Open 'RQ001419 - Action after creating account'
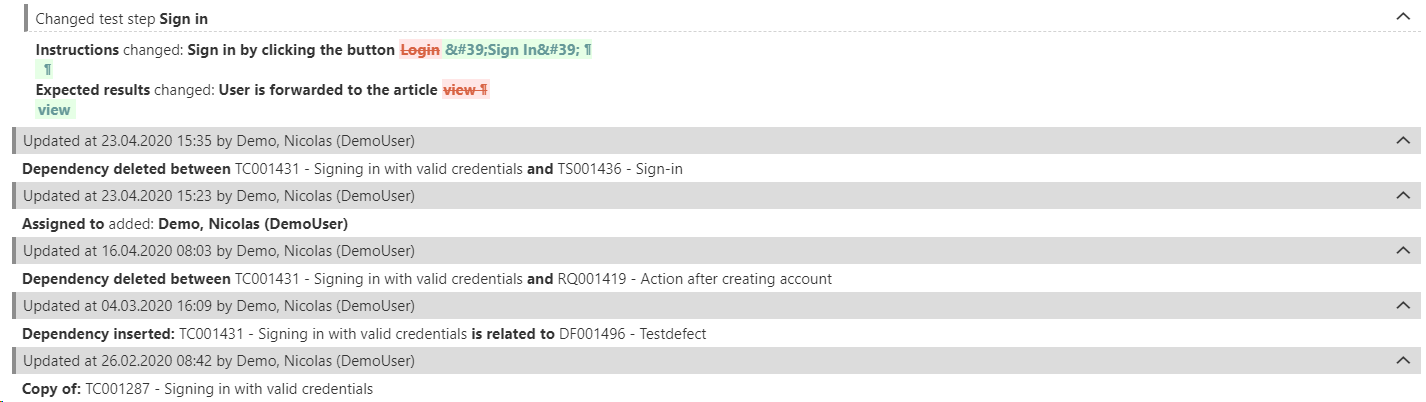This screenshot has height=402, width=1426. [x=694, y=279]
